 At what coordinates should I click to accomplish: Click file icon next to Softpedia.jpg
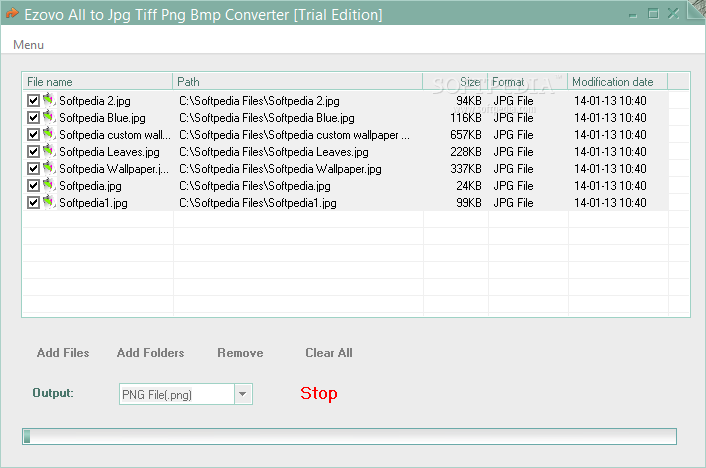click(49, 185)
